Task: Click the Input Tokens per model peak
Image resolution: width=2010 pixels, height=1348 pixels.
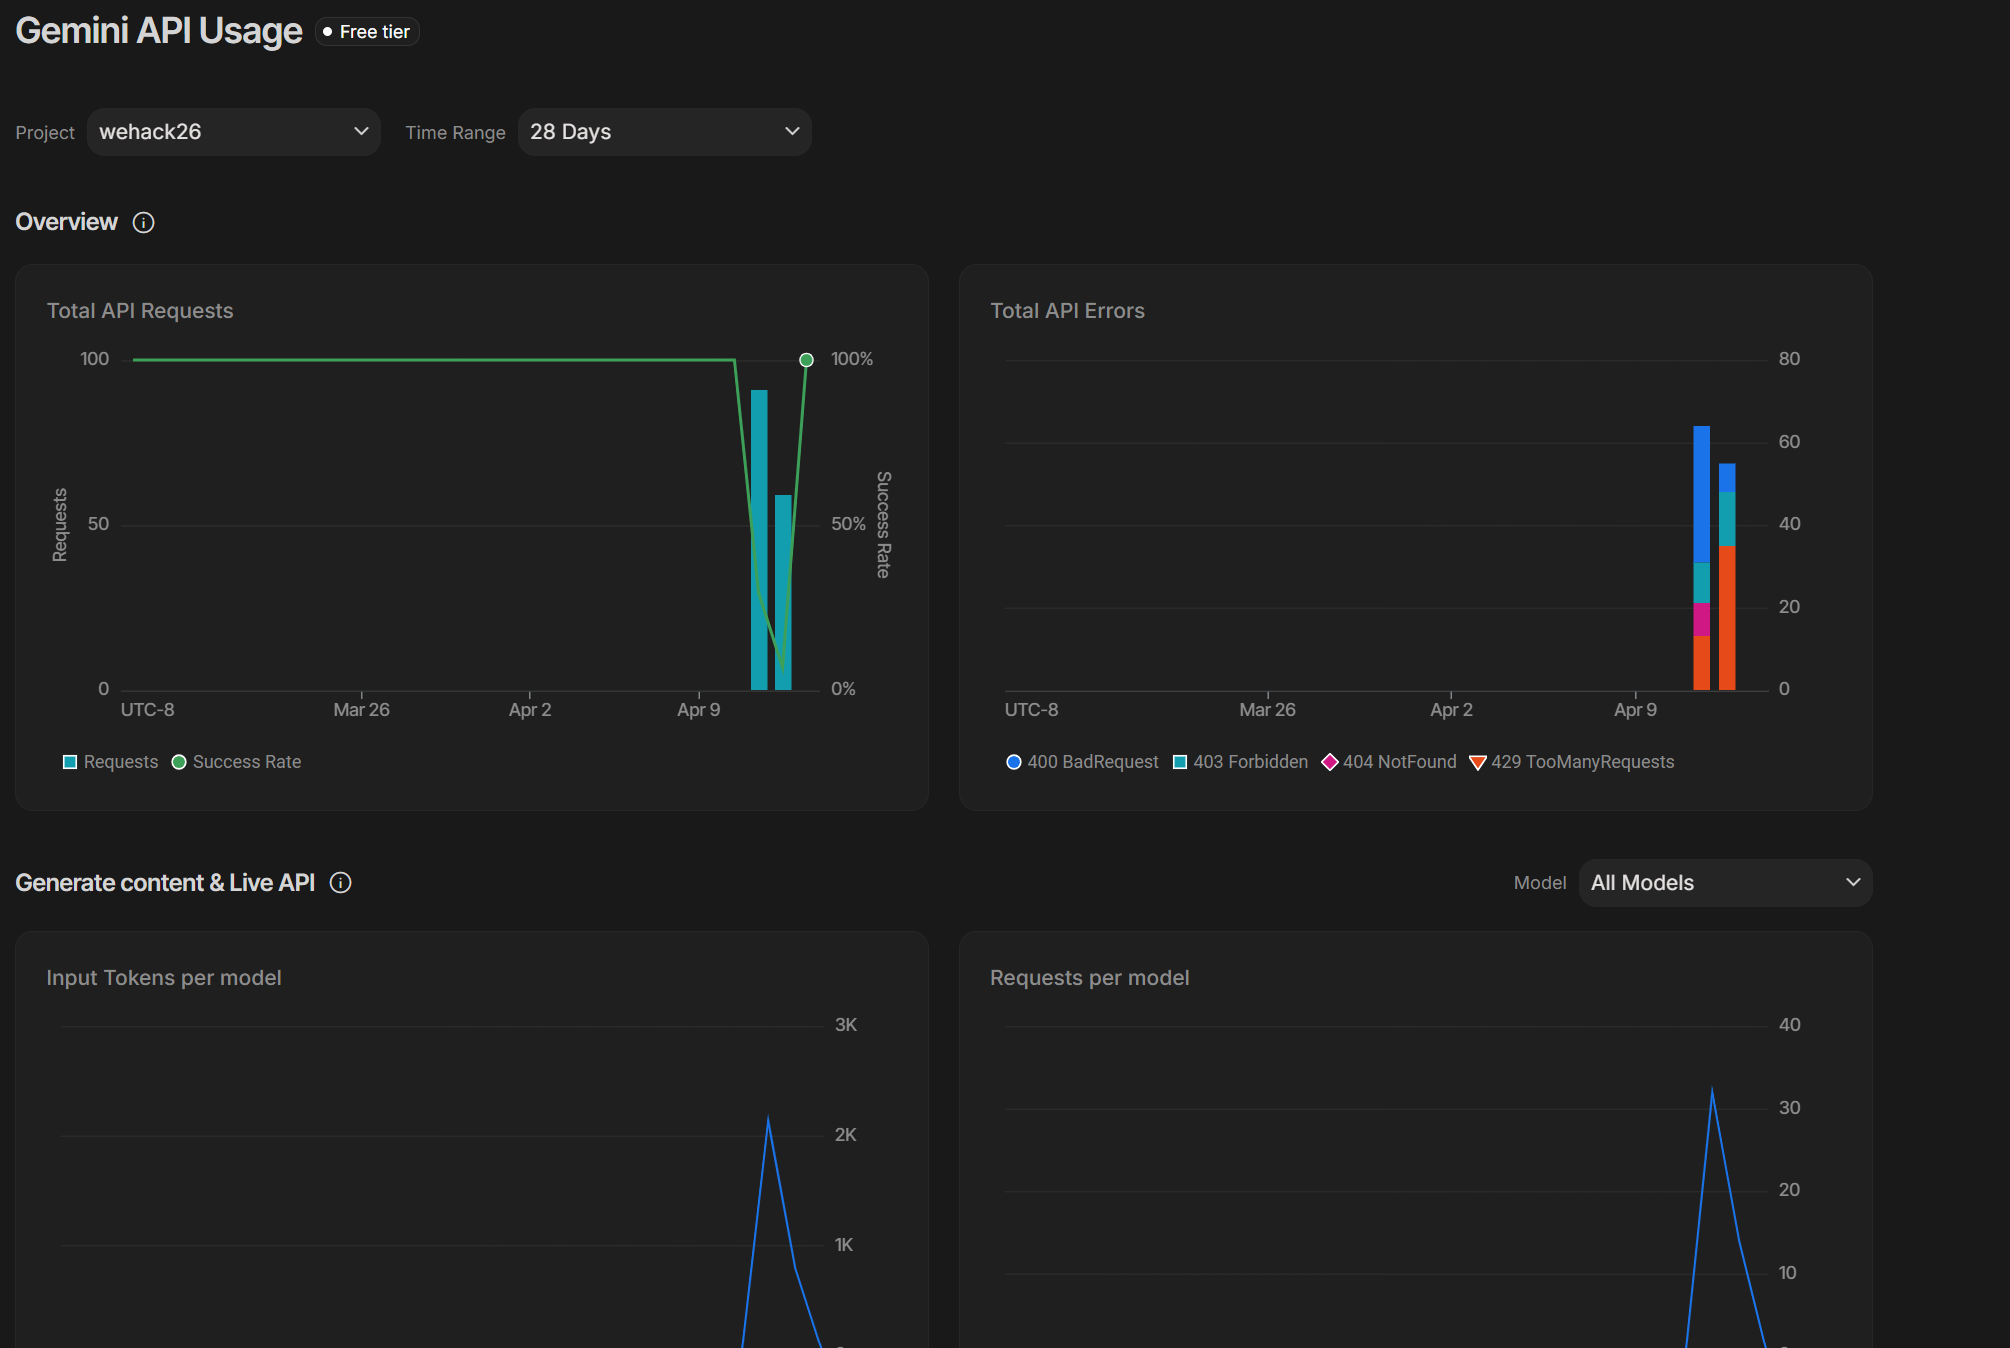Action: [768, 1118]
